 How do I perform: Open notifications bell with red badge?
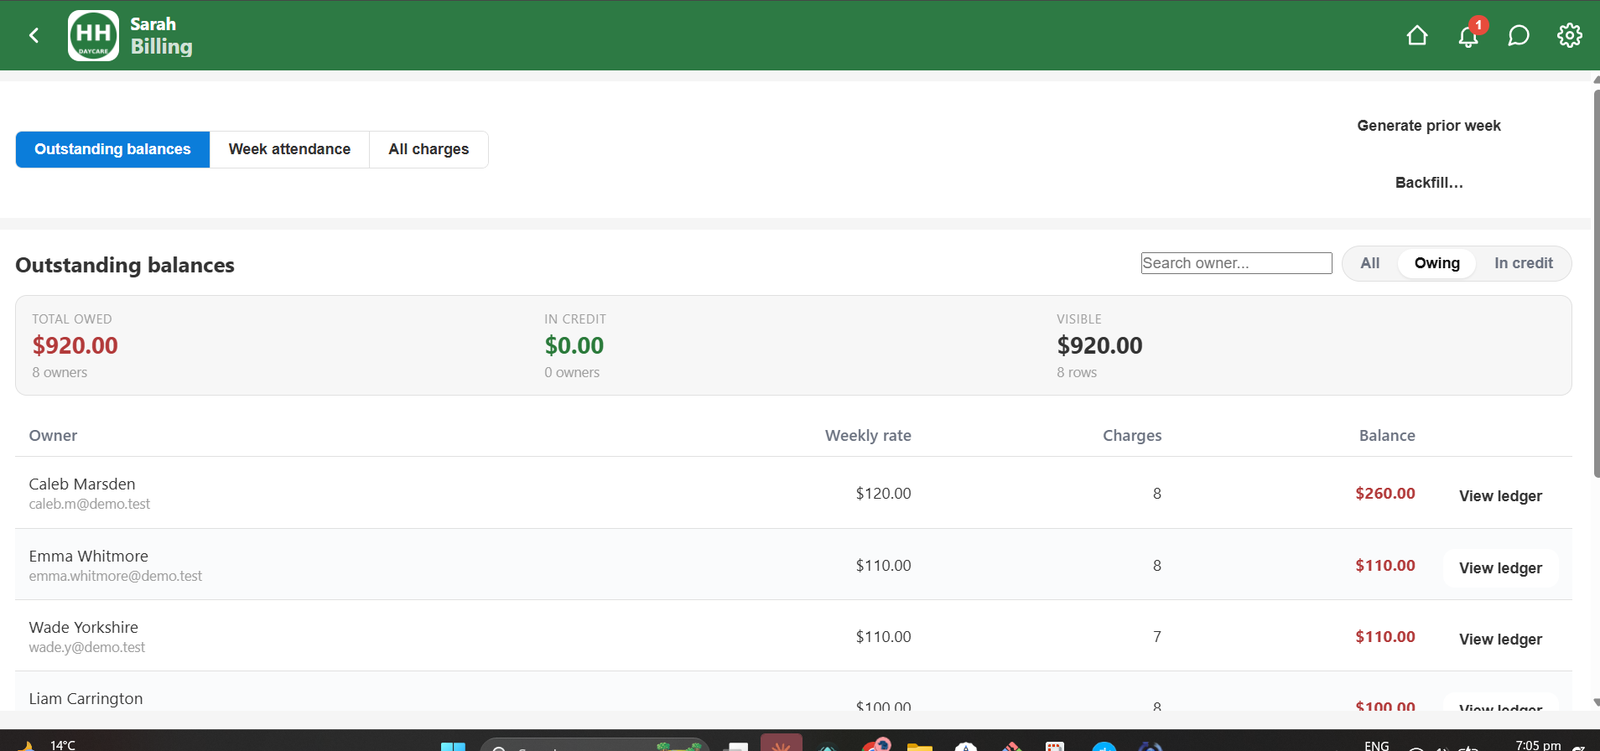click(x=1469, y=36)
